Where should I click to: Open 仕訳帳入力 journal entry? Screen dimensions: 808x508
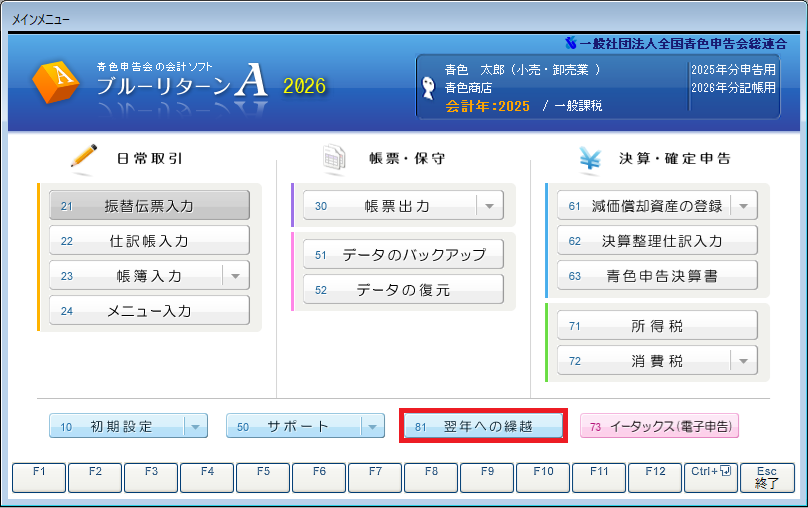pos(149,241)
